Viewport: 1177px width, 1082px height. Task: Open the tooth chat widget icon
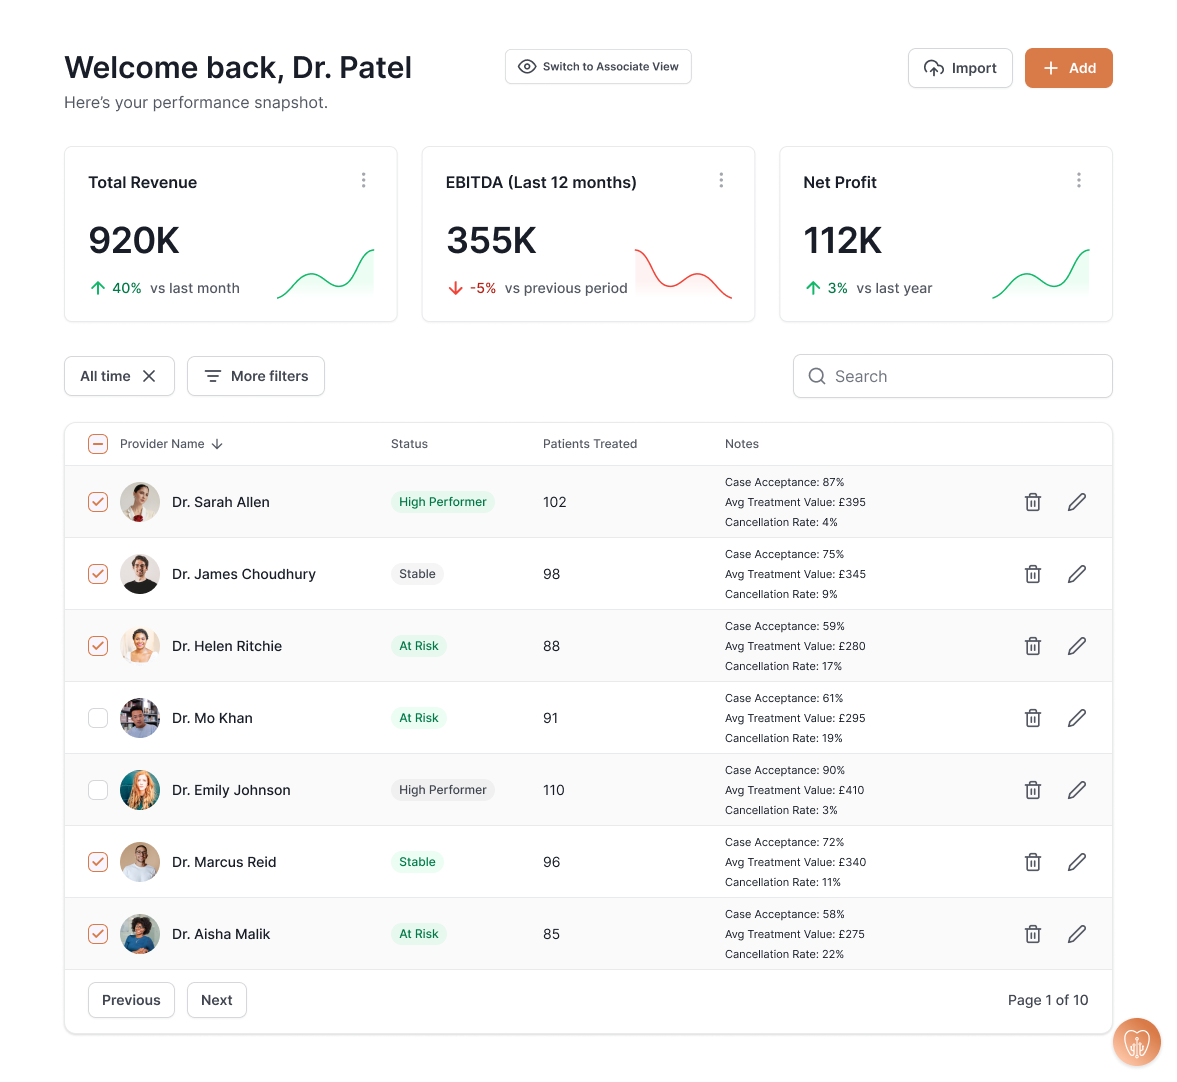pyautogui.click(x=1136, y=1043)
